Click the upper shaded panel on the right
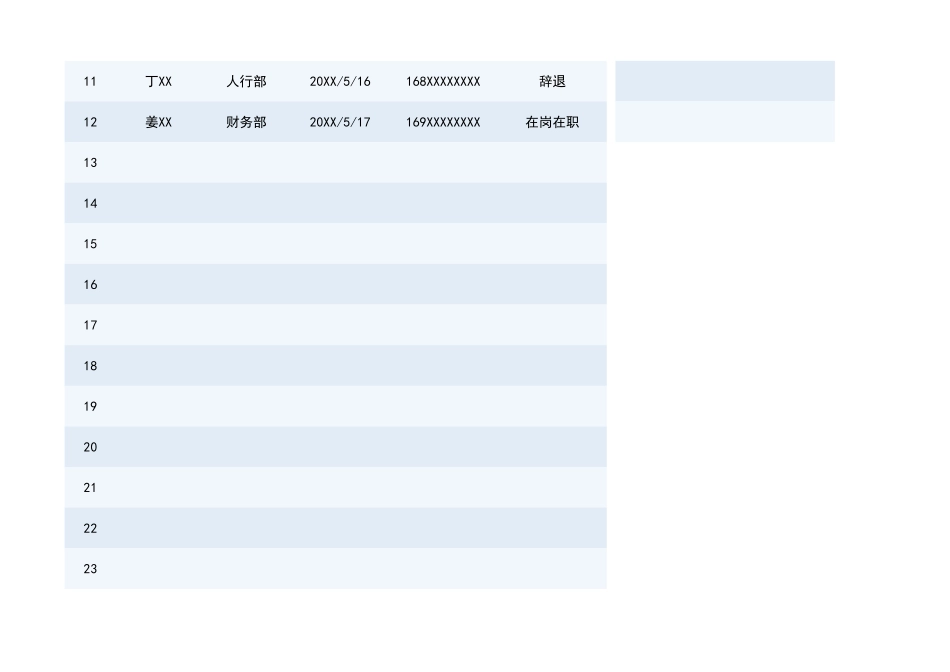 [726, 80]
